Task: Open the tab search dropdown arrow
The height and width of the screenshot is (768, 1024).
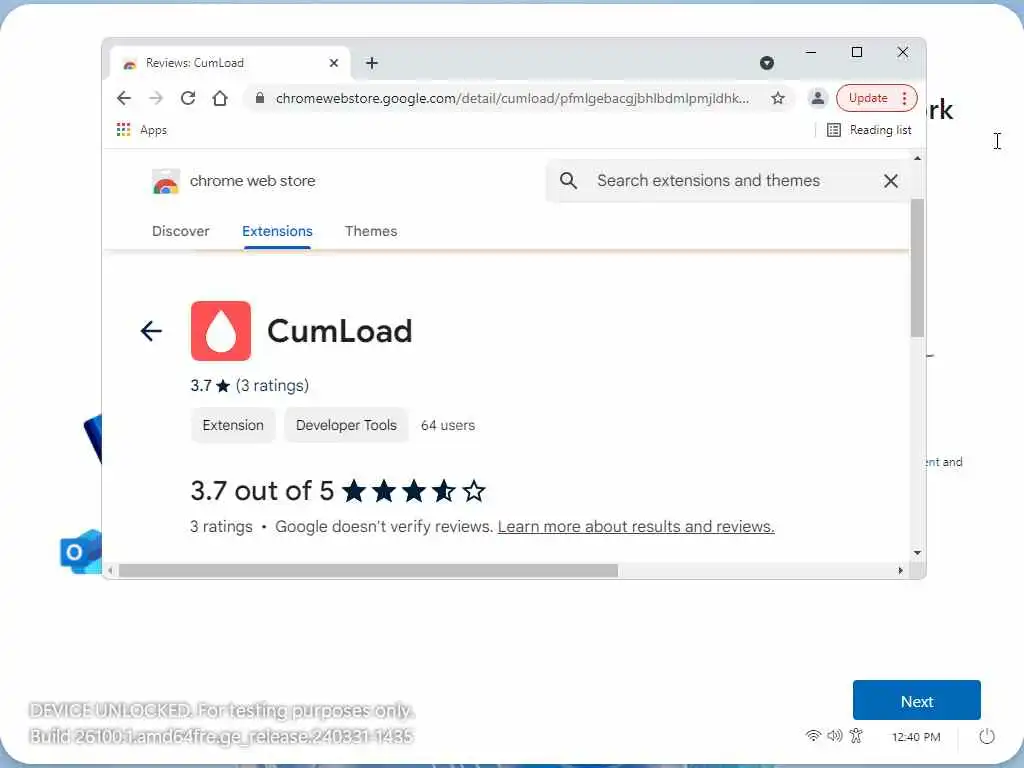Action: 767,63
